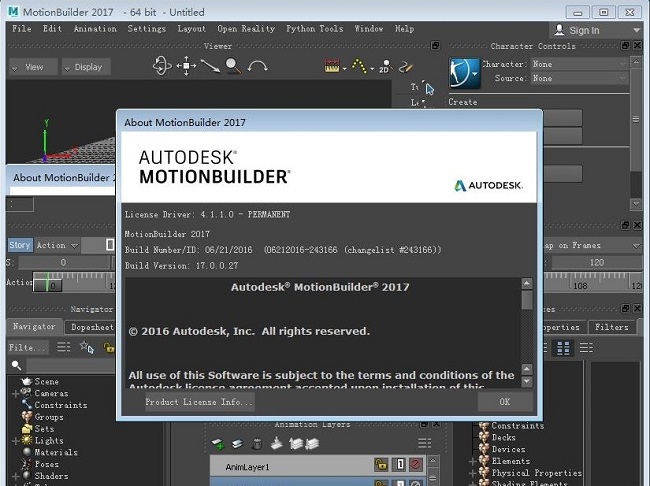Open the Display dropdown in Viewer
The width and height of the screenshot is (650, 486).
pyautogui.click(x=86, y=67)
